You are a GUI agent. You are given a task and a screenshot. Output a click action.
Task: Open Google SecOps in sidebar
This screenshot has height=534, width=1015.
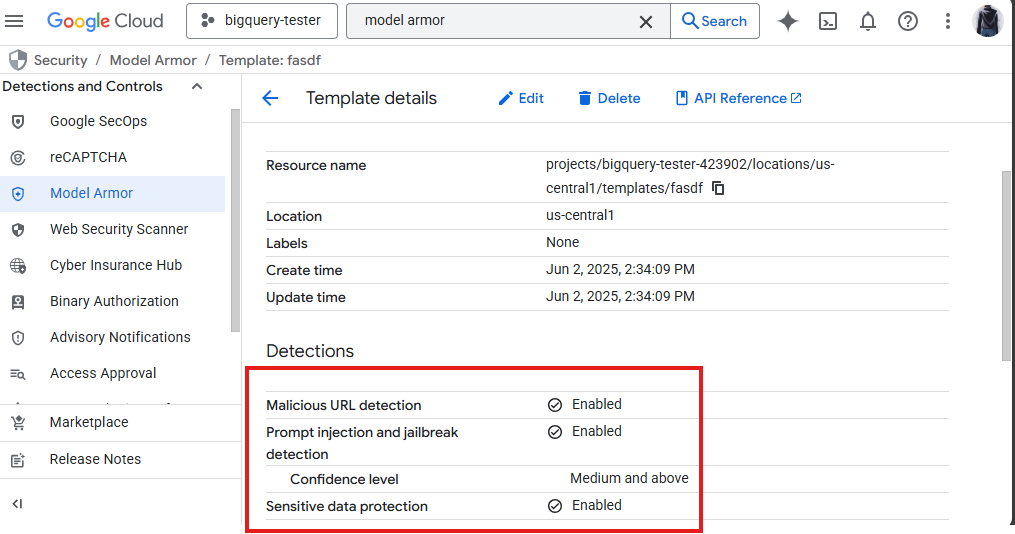coord(113,121)
